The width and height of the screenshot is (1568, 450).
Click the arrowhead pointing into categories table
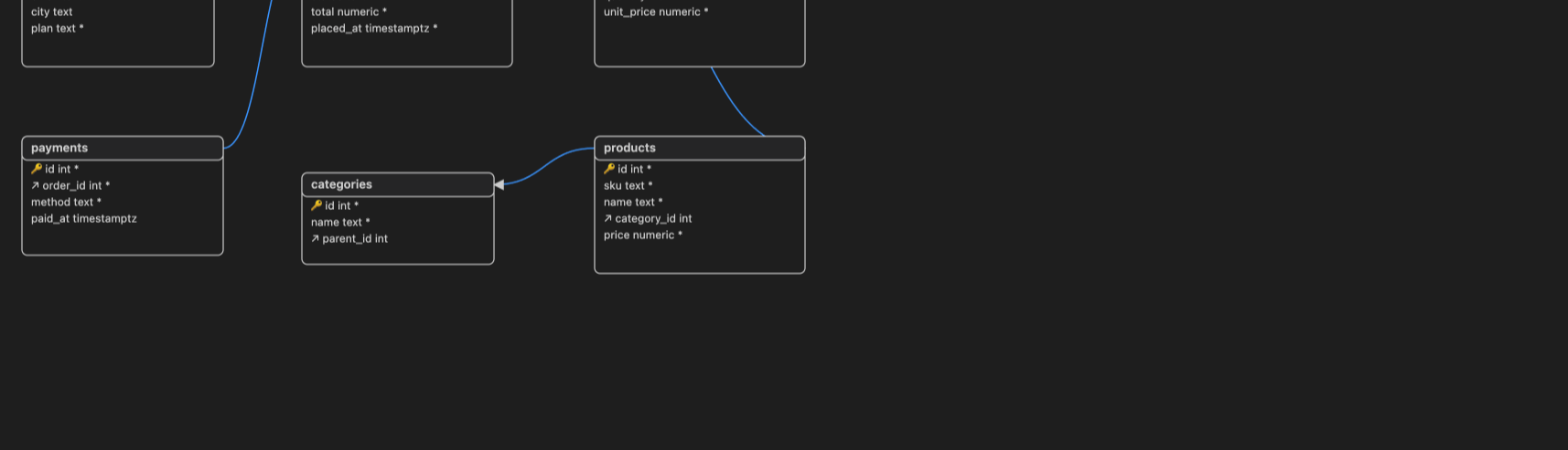pyautogui.click(x=499, y=184)
